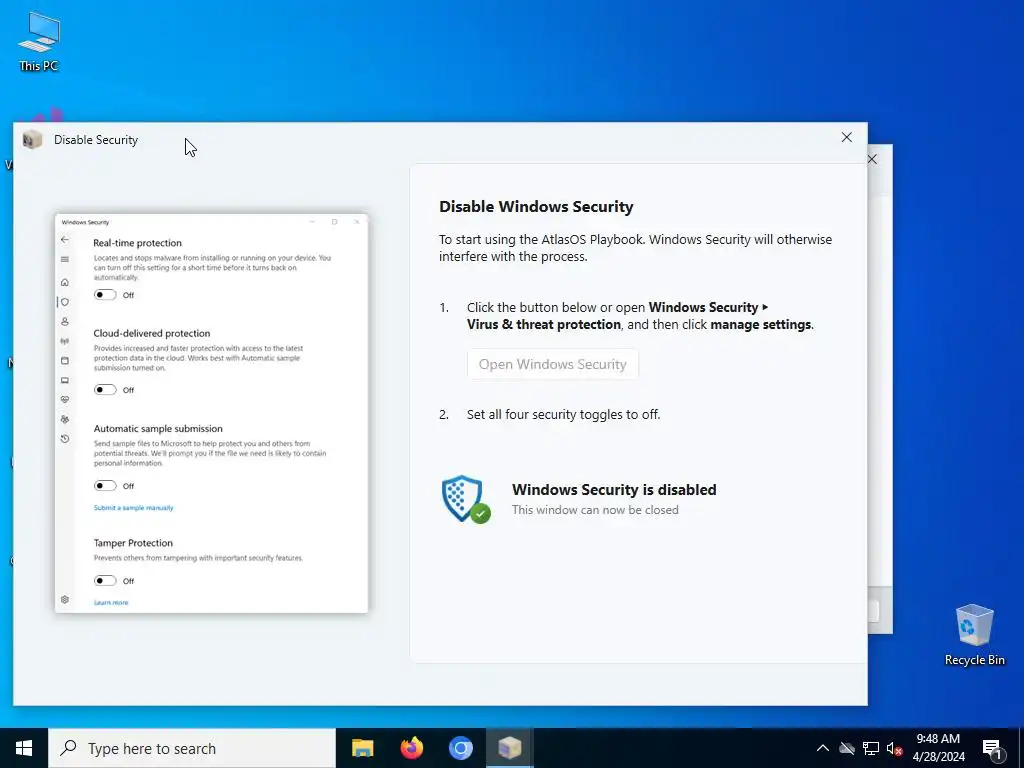Image resolution: width=1024 pixels, height=768 pixels.
Task: Click the Disable Security title bar text
Action: click(96, 140)
